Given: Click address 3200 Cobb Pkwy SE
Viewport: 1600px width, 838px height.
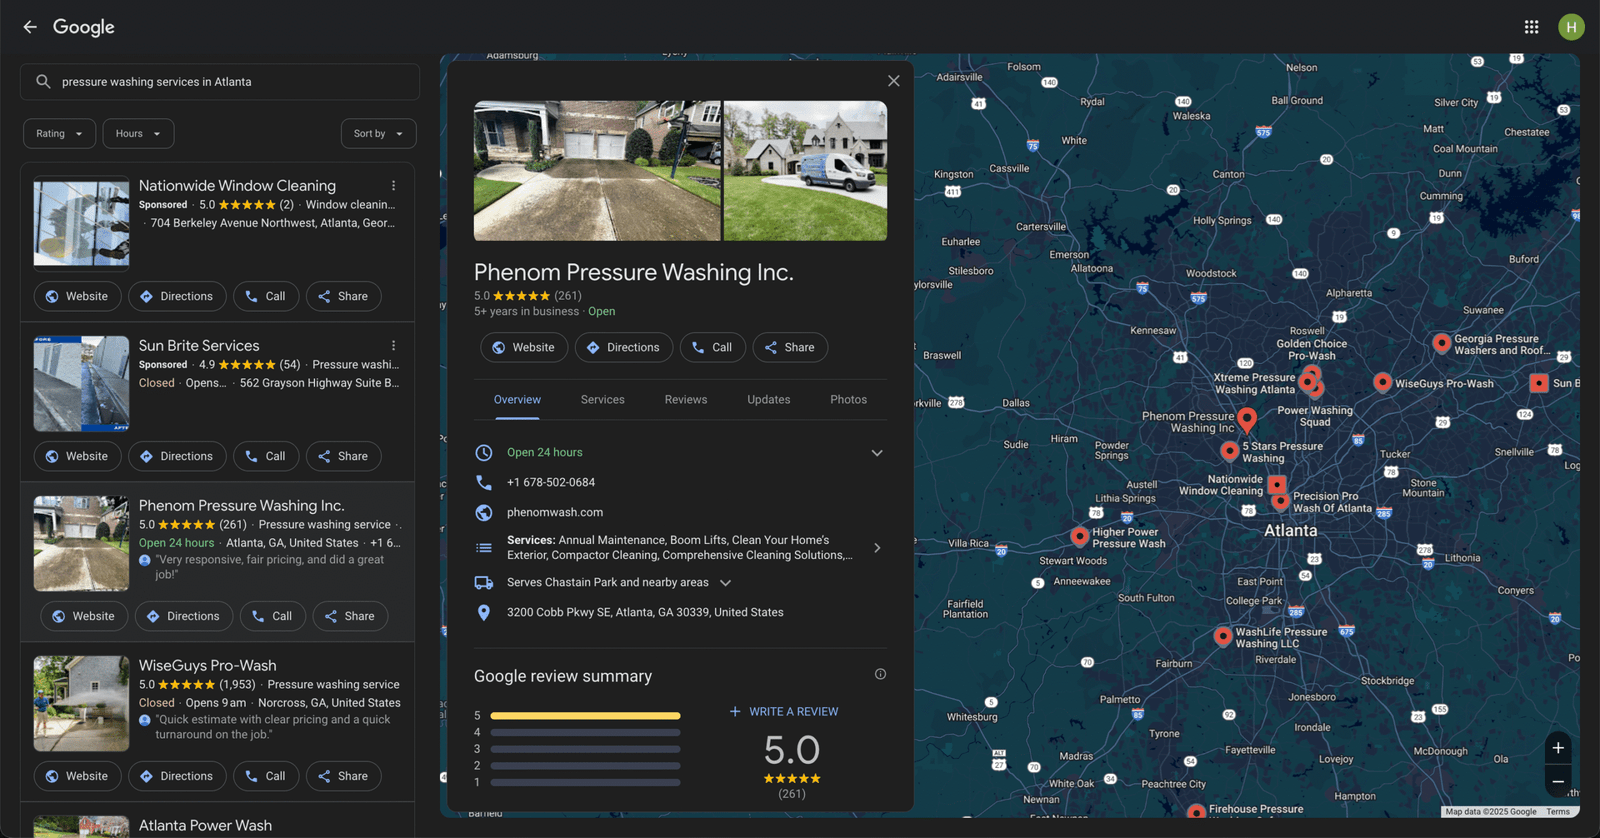Looking at the screenshot, I should (x=645, y=612).
